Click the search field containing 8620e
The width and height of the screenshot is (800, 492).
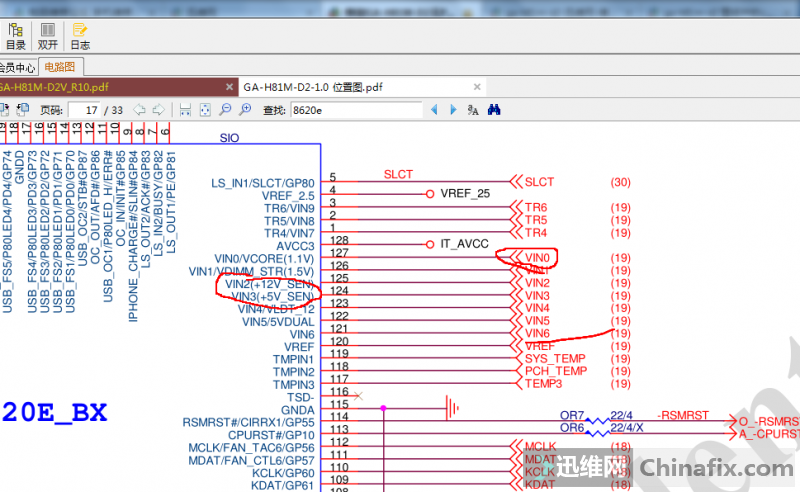click(x=356, y=110)
